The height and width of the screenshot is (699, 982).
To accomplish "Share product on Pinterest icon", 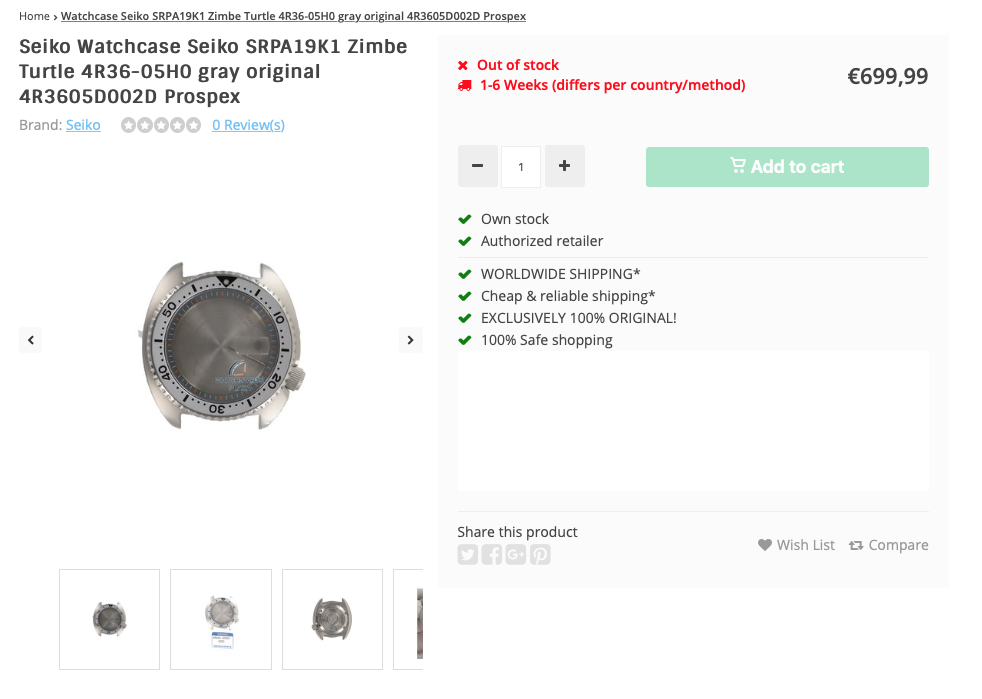I will click(x=540, y=554).
